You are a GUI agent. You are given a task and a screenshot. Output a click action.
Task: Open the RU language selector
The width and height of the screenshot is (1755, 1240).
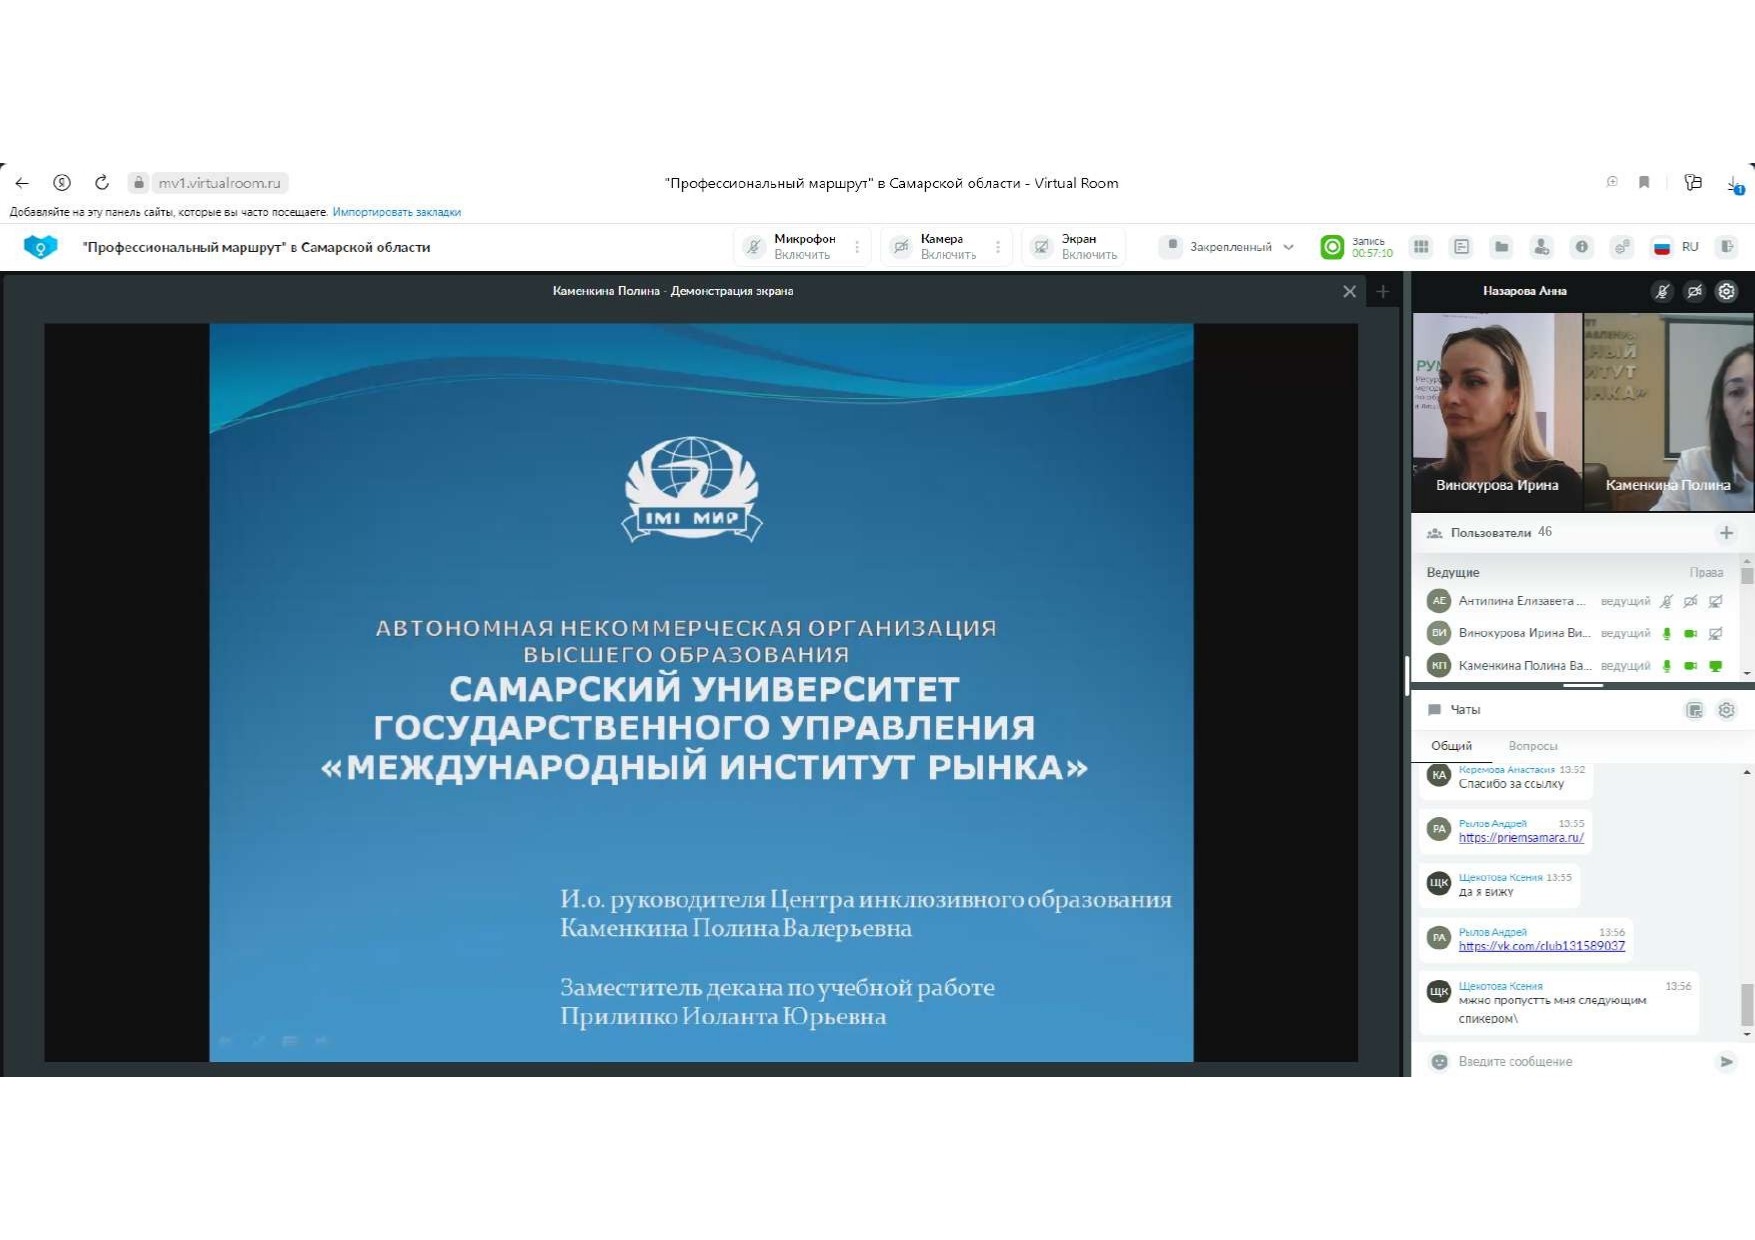1679,247
